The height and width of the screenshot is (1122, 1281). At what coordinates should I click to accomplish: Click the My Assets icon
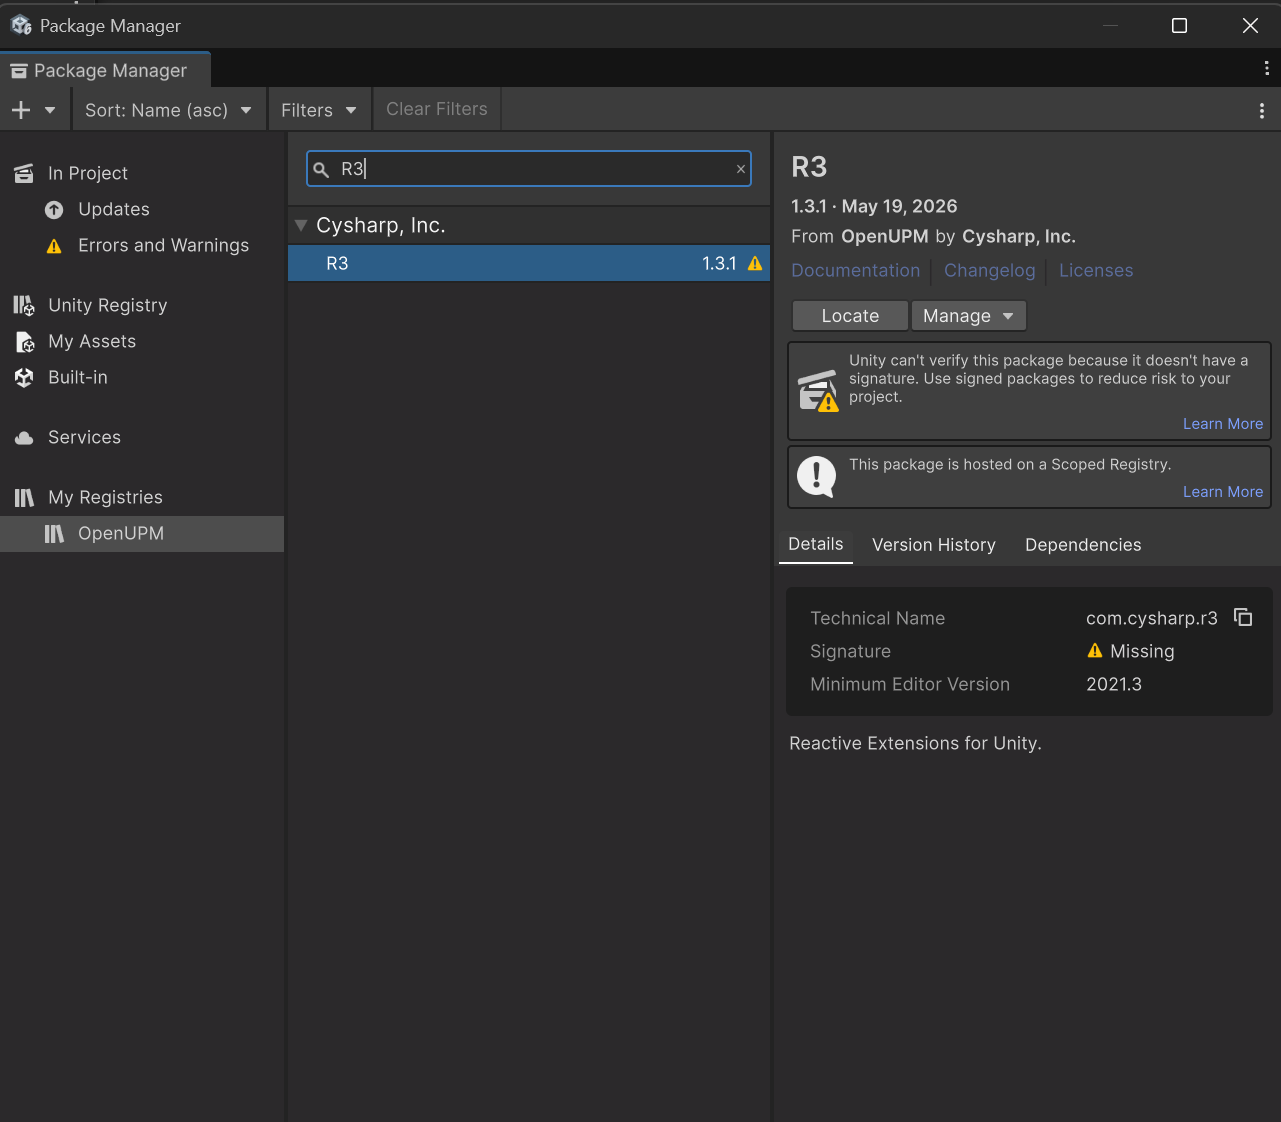click(x=25, y=342)
